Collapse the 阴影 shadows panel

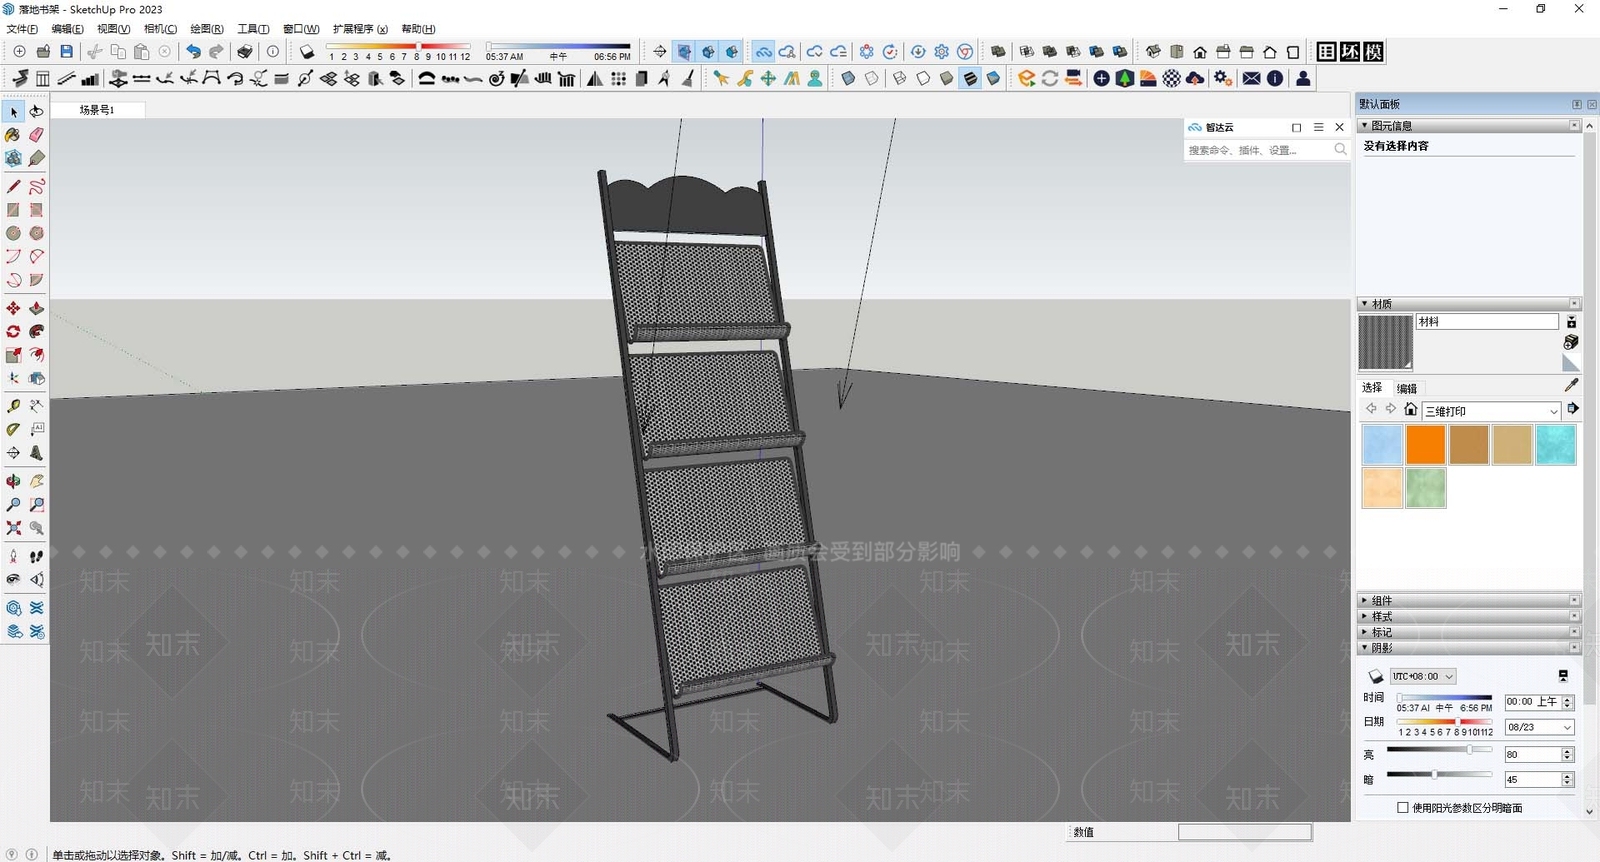(x=1469, y=647)
